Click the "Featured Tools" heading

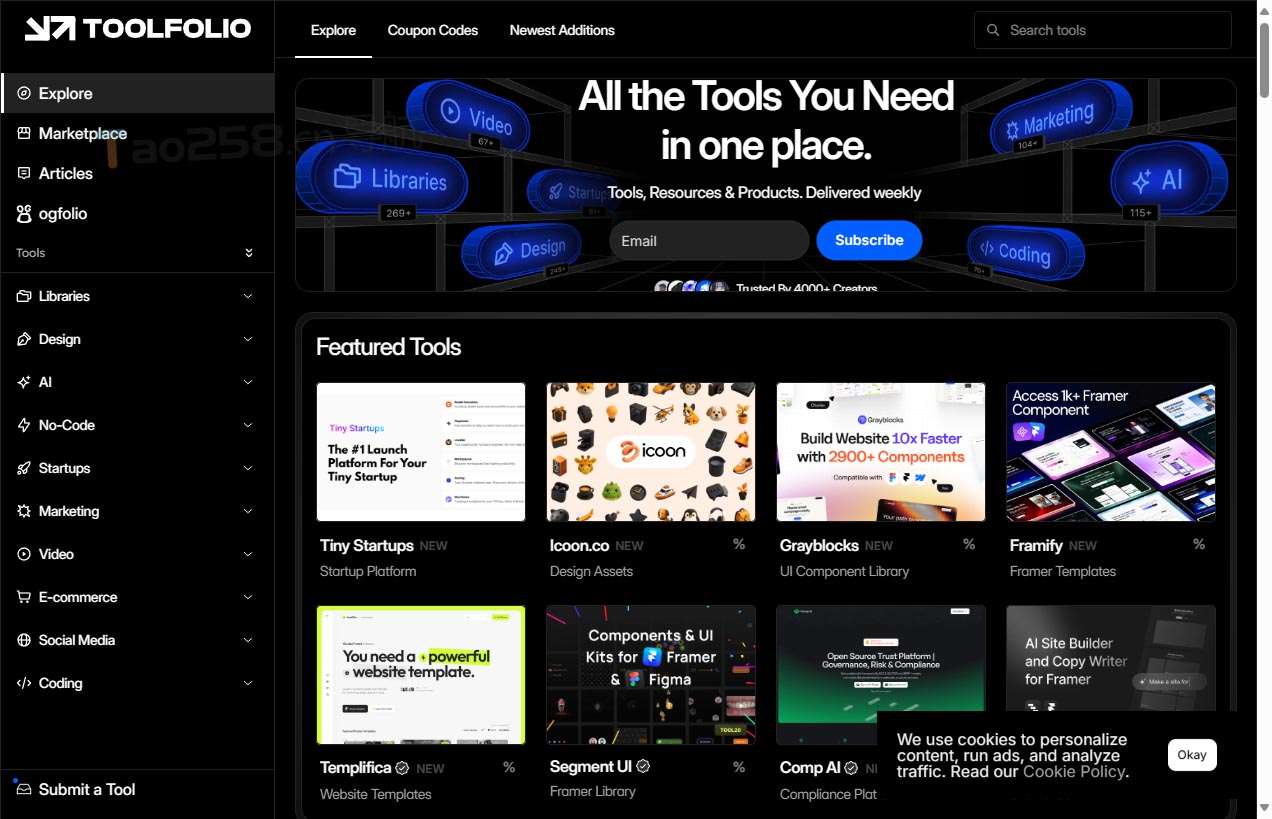click(x=389, y=347)
